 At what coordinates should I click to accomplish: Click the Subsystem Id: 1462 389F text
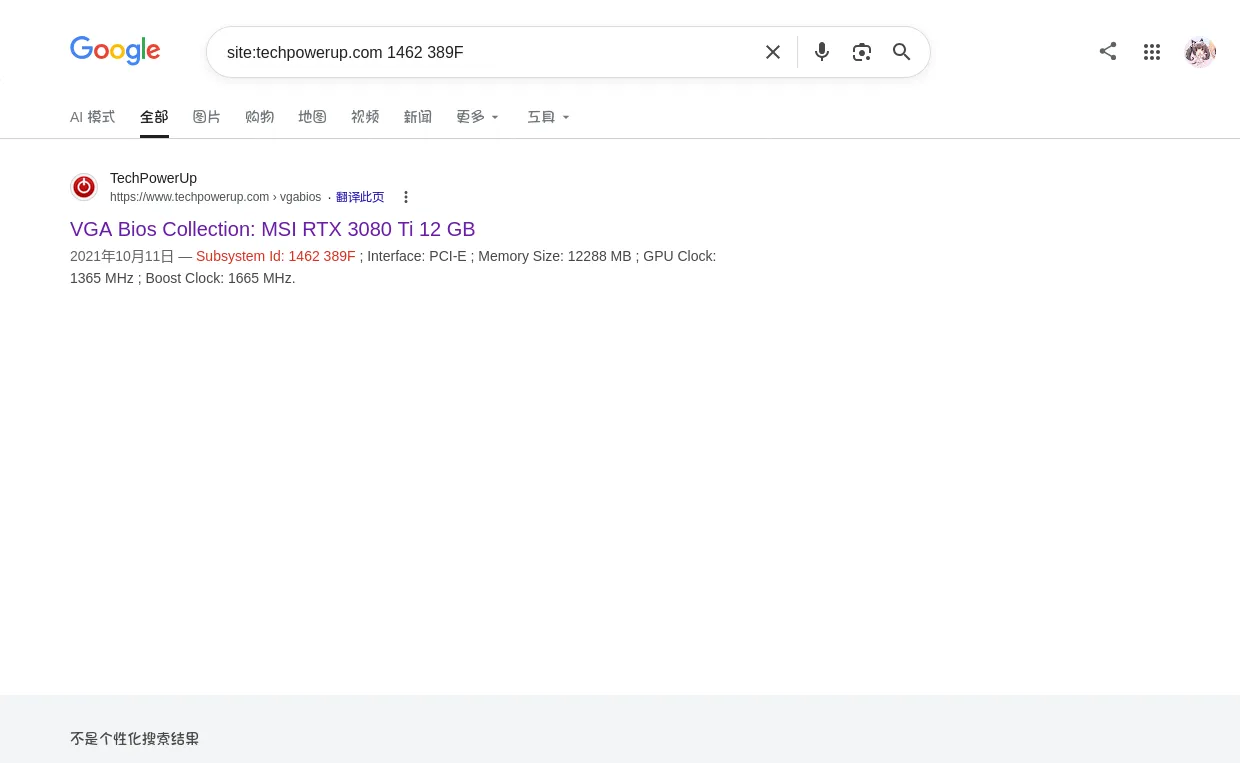[x=276, y=256]
